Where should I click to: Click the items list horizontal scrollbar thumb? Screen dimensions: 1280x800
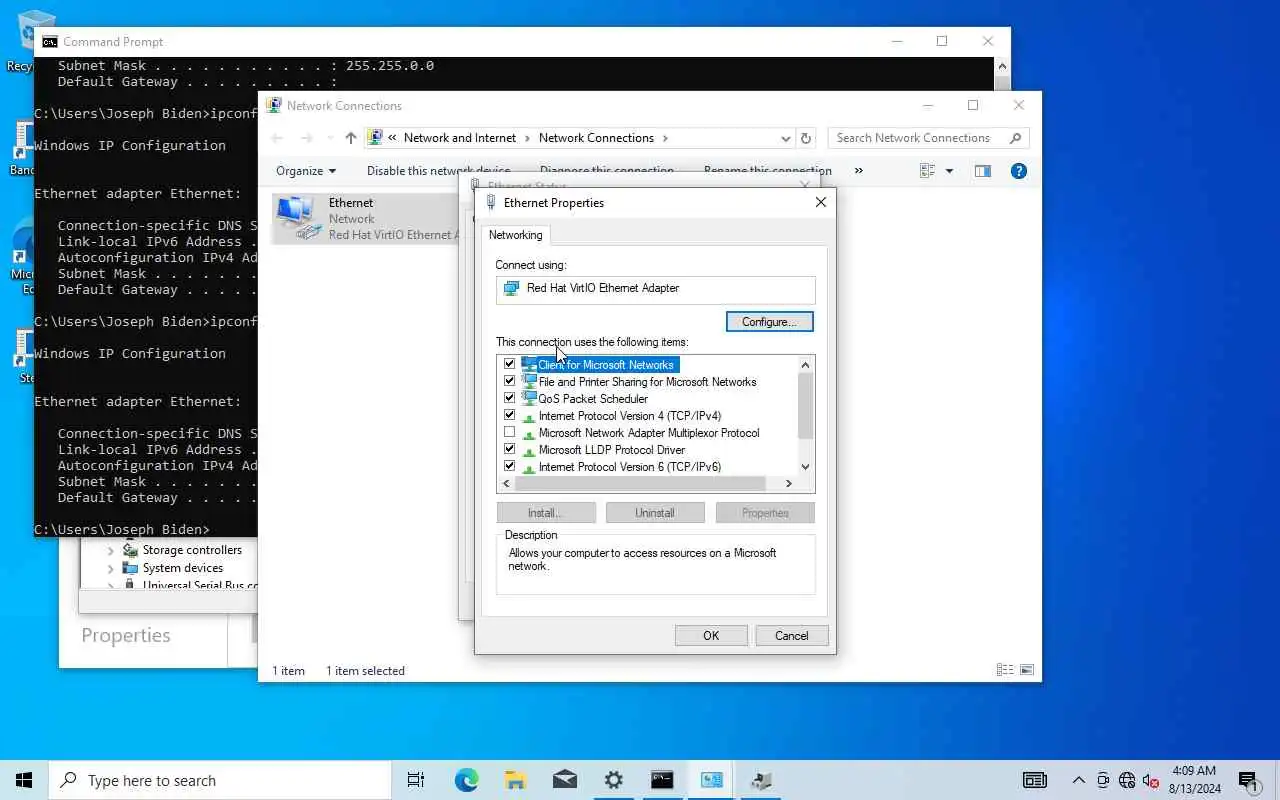(640, 483)
